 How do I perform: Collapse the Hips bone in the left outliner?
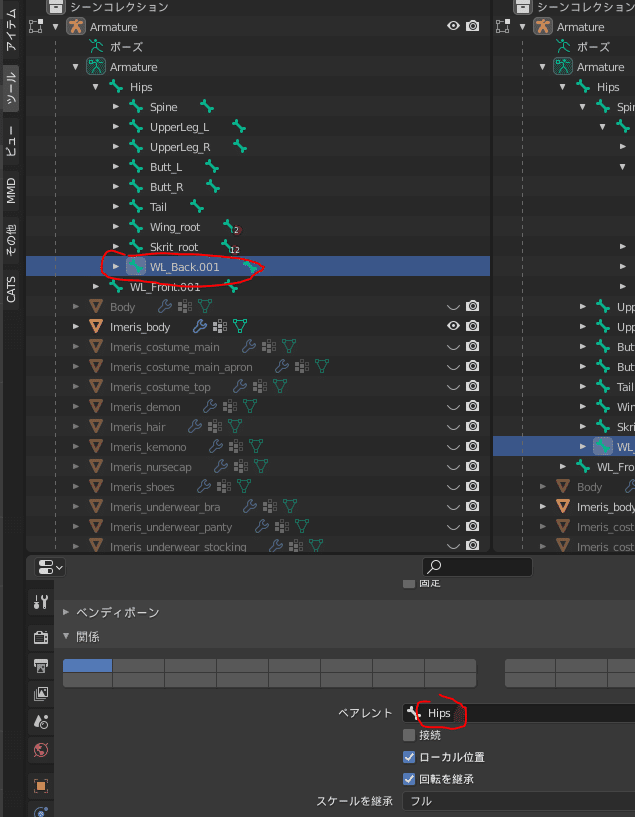tap(96, 87)
